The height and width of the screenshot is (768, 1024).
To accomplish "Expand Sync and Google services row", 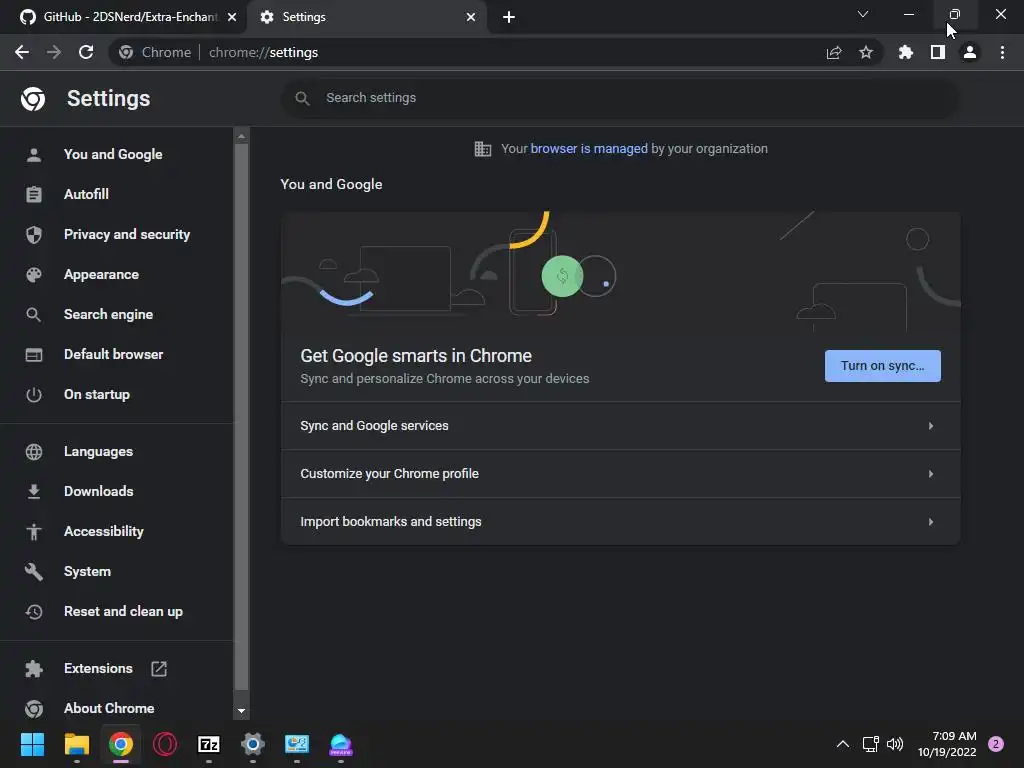I will pos(620,426).
